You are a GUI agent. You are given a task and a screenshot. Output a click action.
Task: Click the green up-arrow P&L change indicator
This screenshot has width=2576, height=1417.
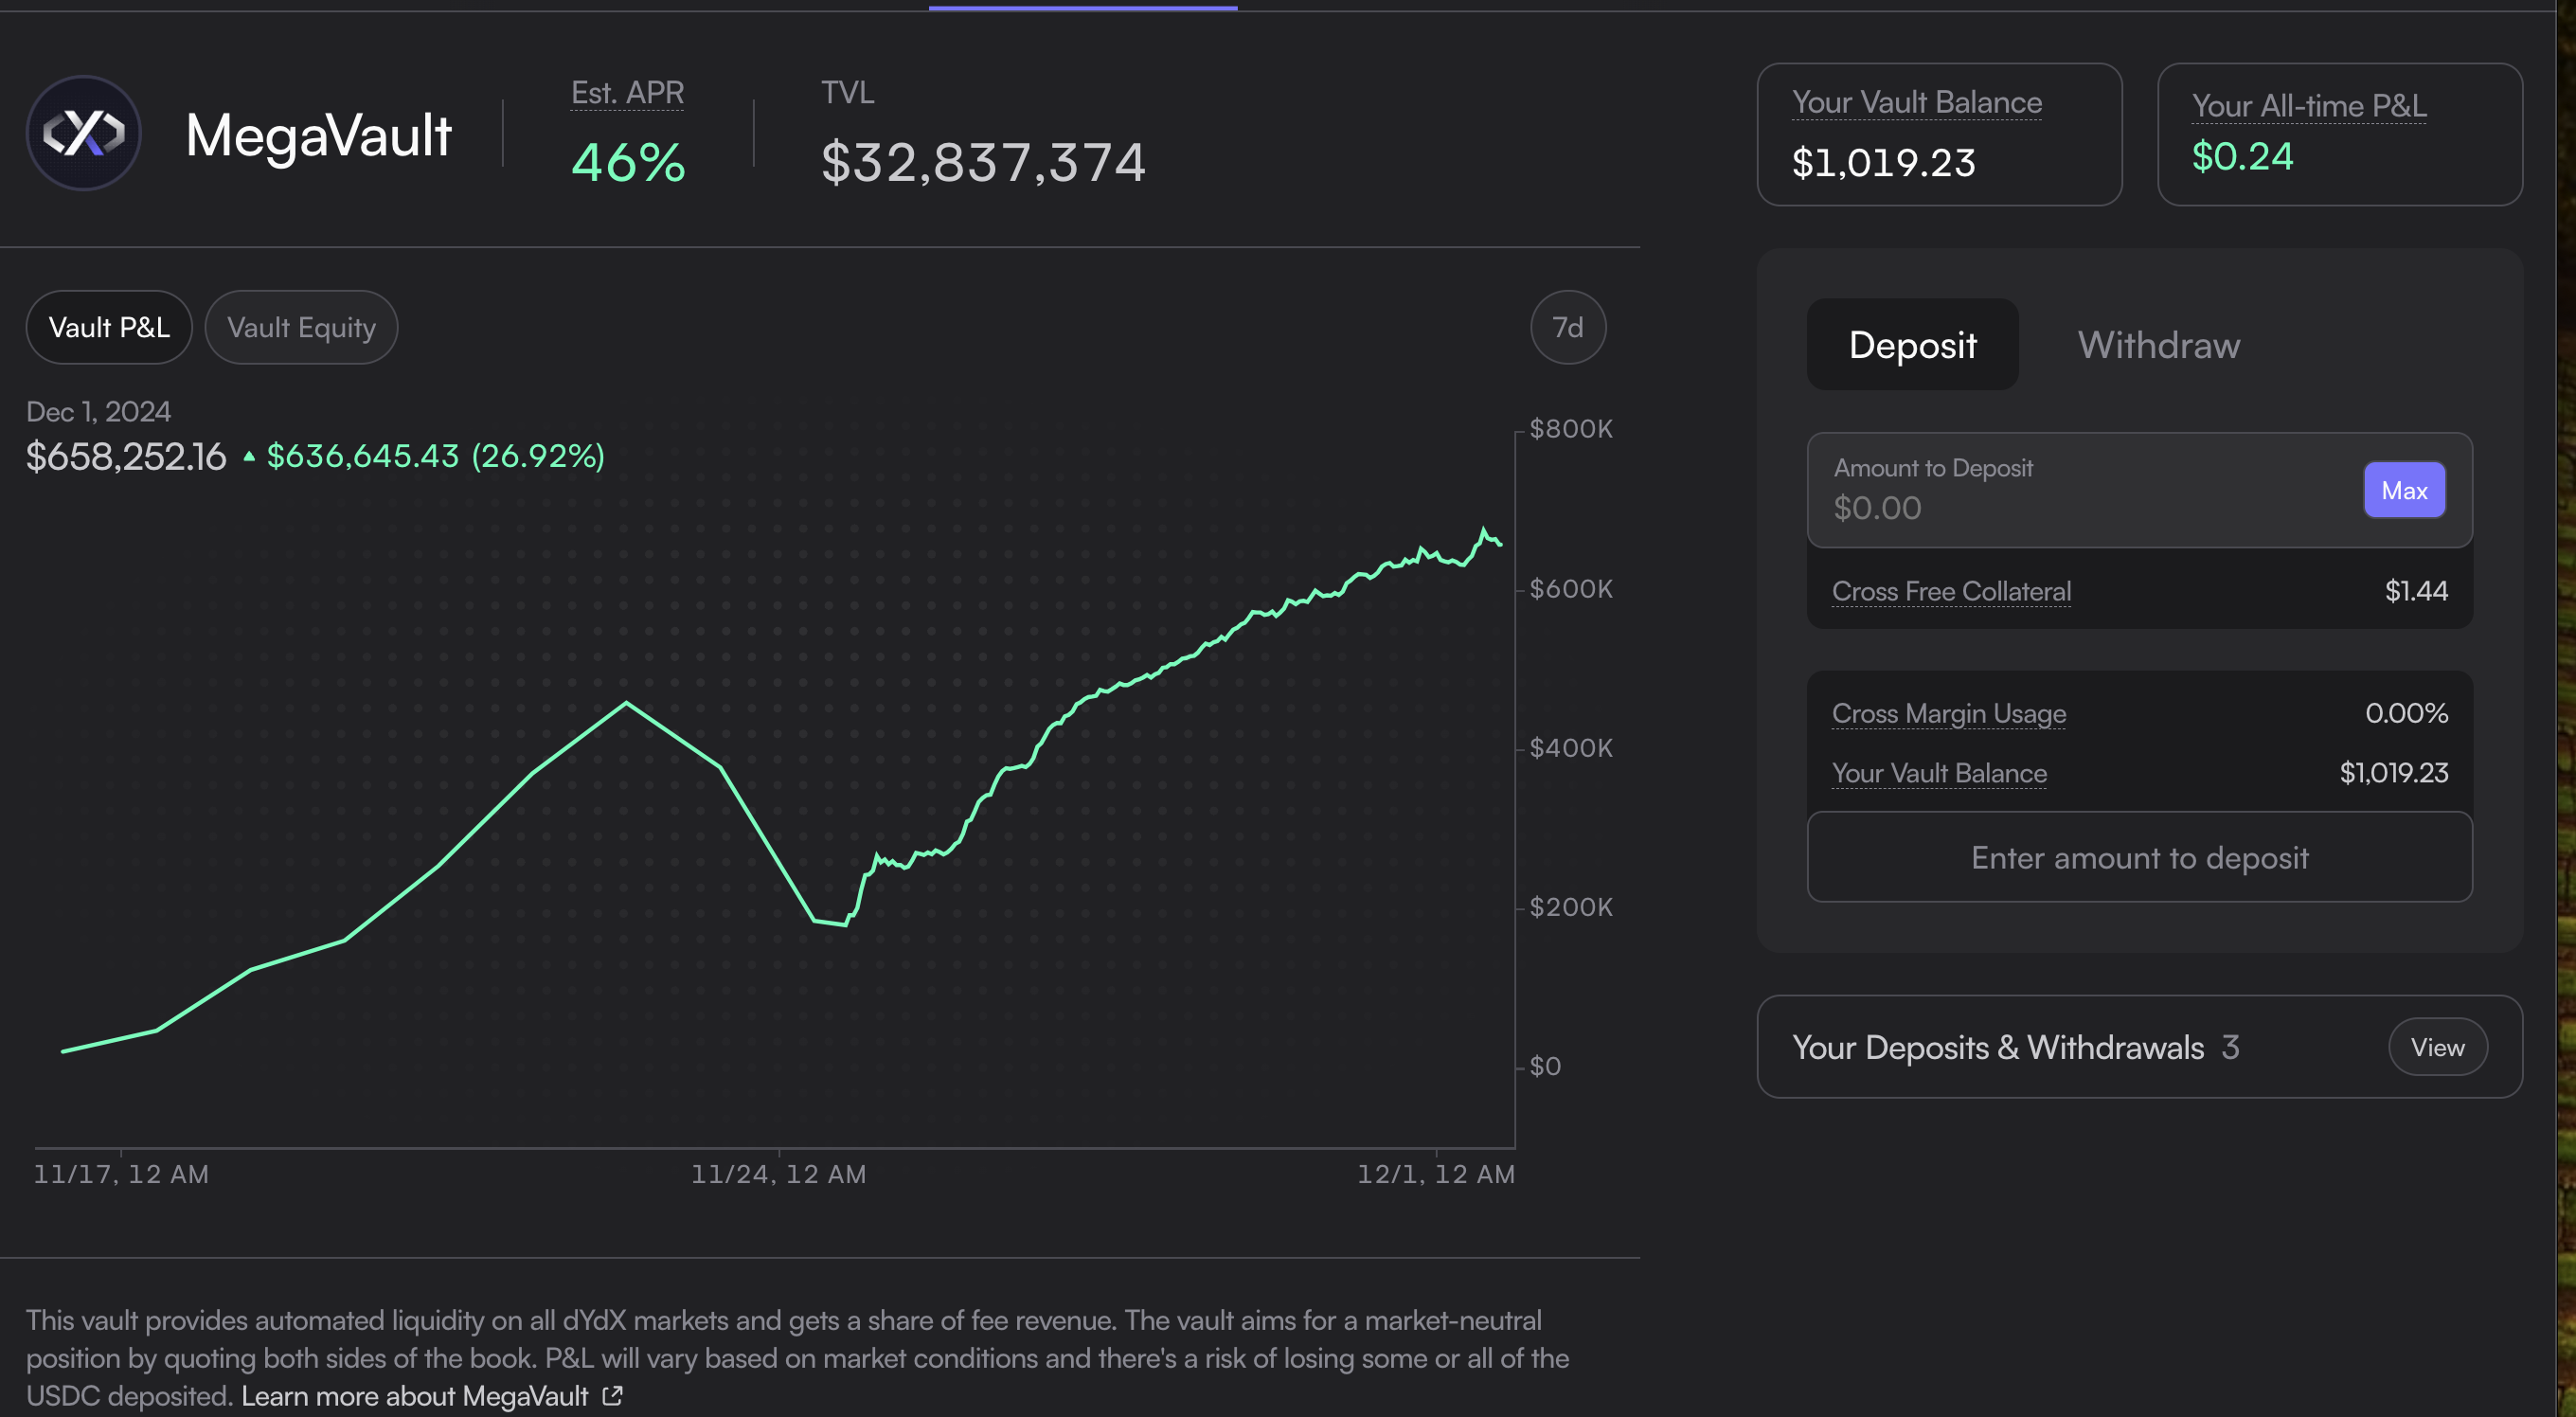249,457
